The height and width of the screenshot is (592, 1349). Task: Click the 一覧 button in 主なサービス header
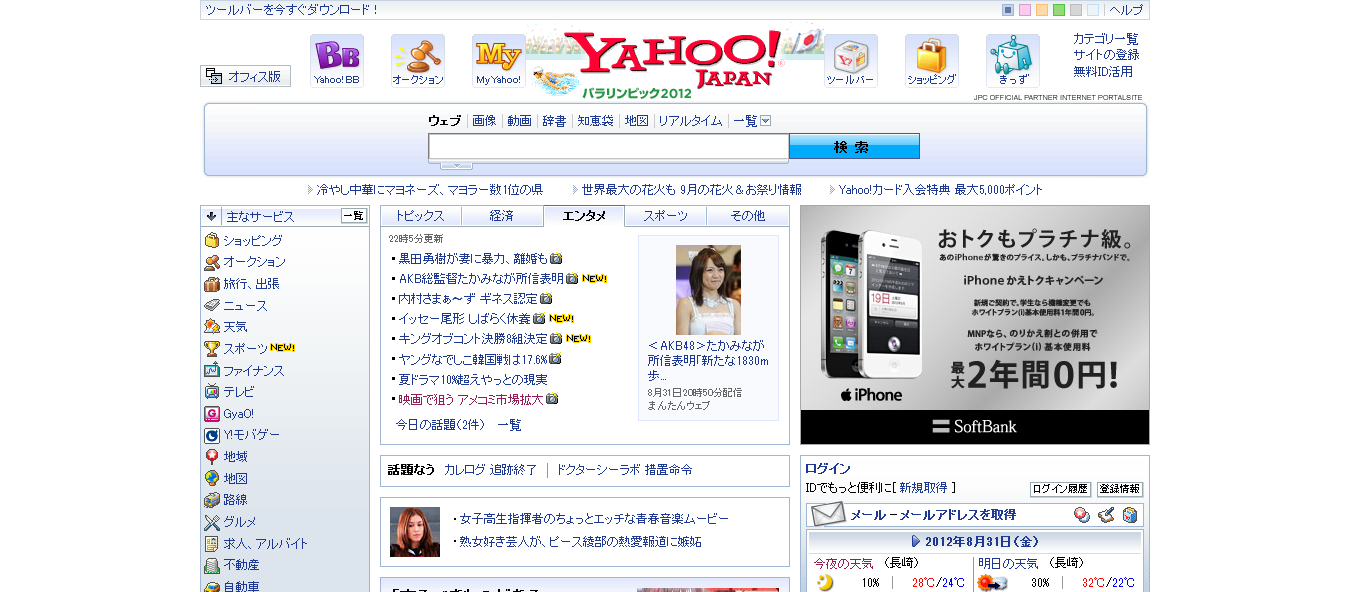click(x=354, y=215)
